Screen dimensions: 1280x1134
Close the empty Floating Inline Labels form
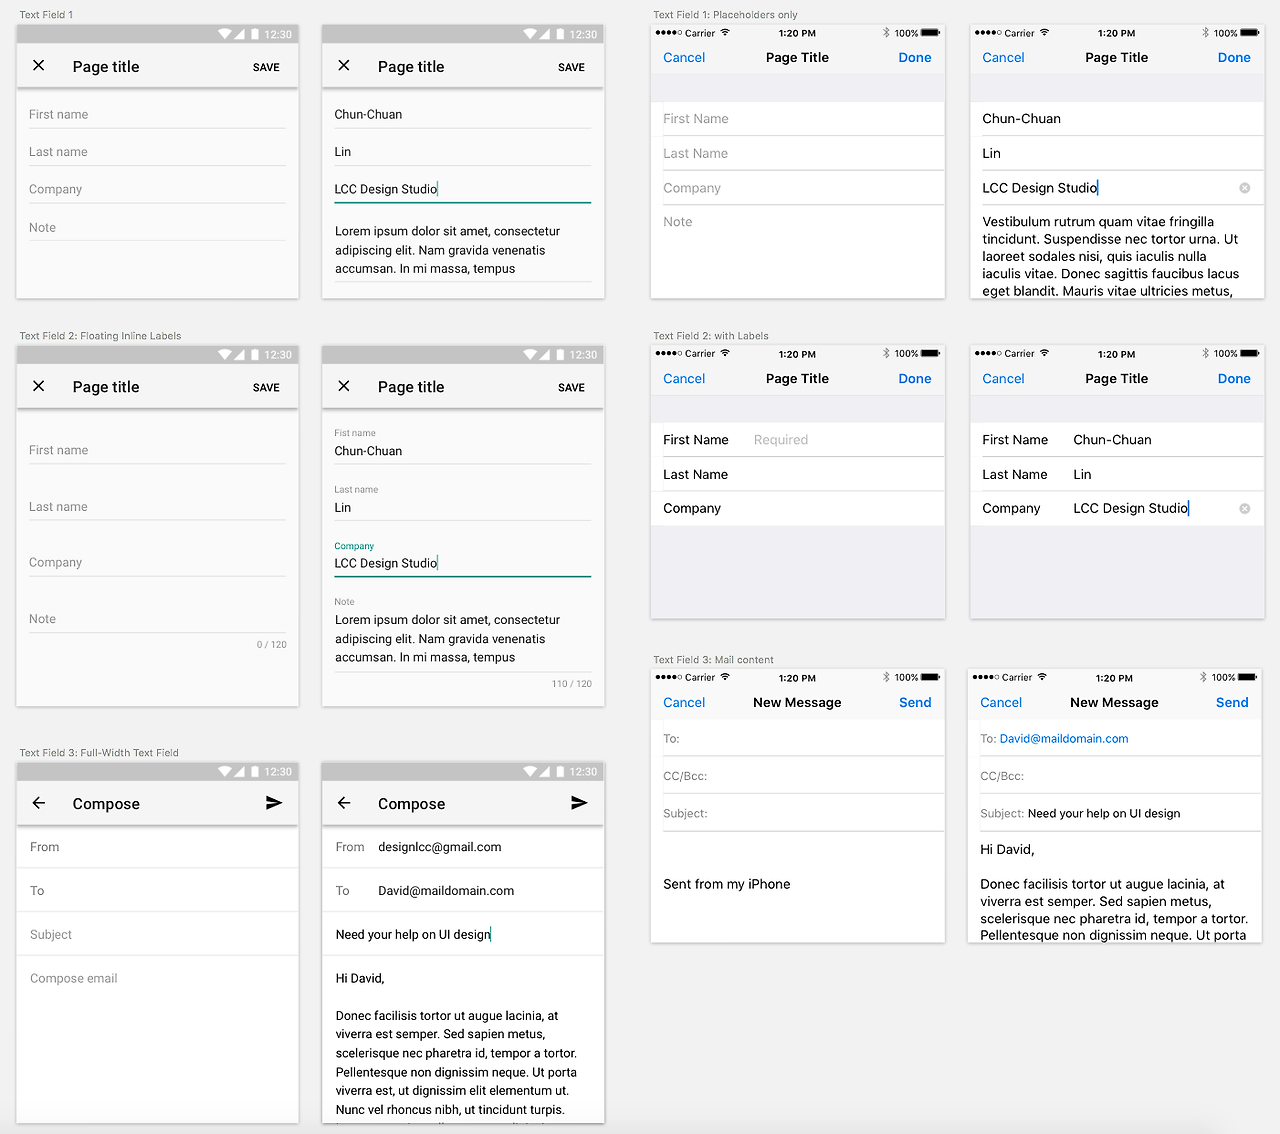point(39,386)
